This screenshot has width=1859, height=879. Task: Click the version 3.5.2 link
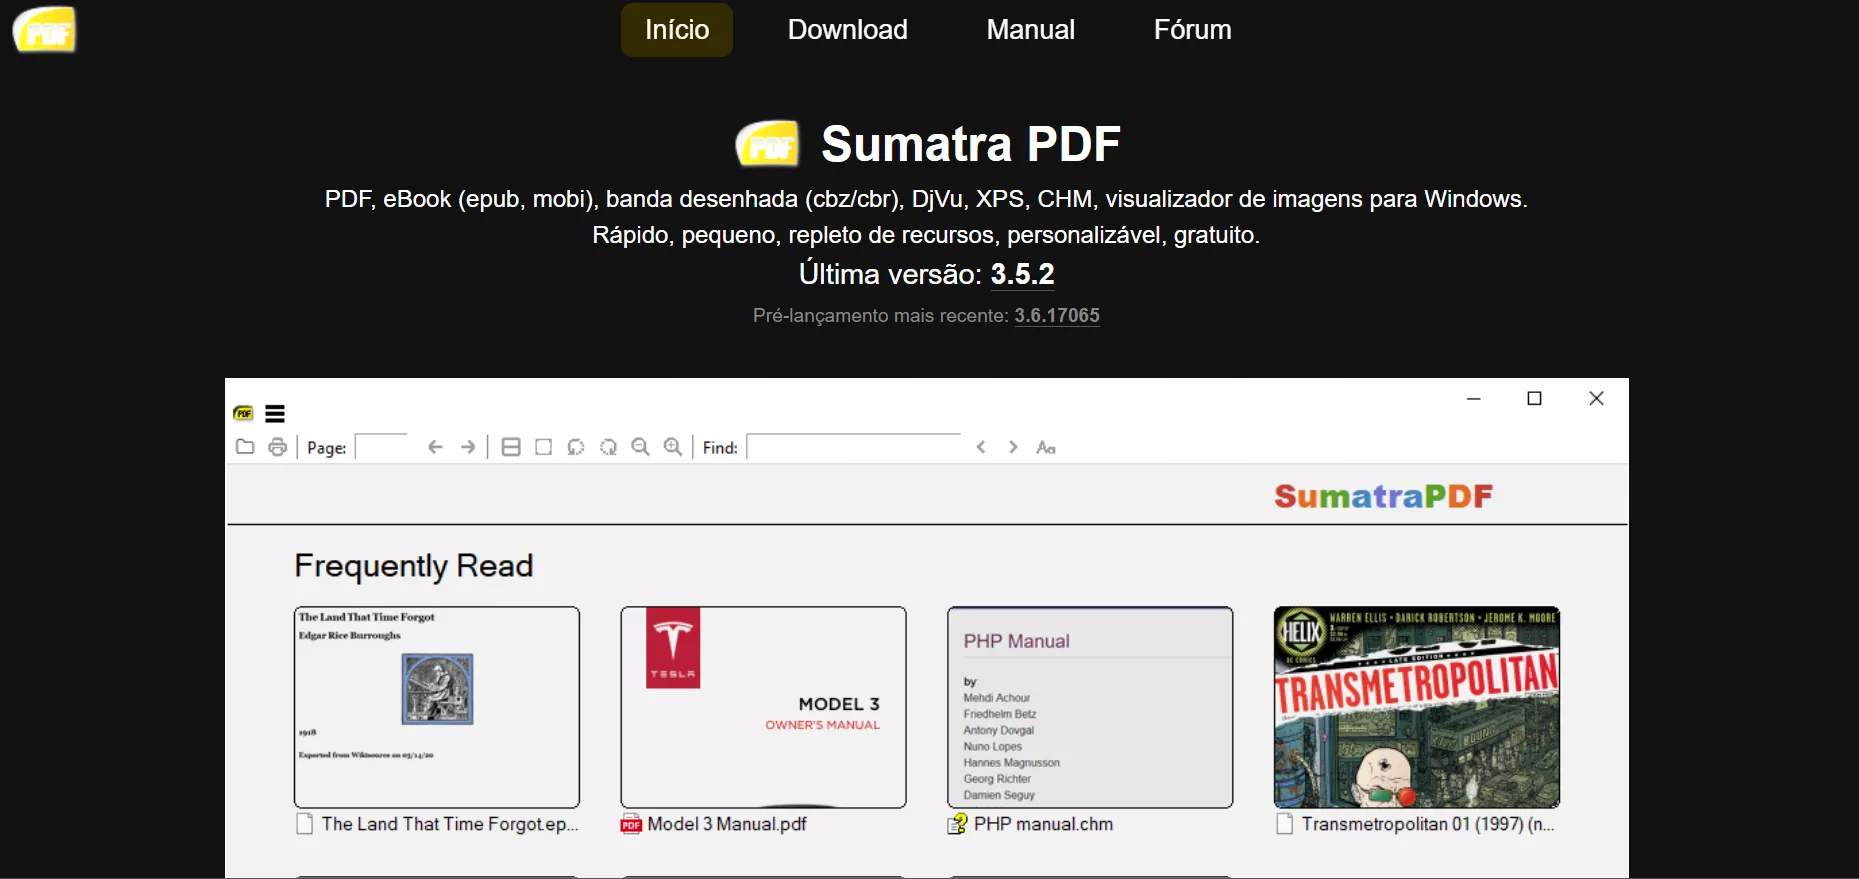tap(1022, 274)
